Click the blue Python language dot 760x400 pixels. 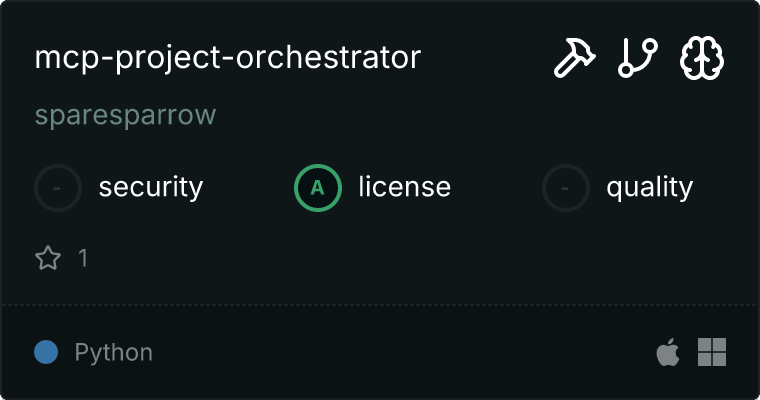click(x=45, y=352)
